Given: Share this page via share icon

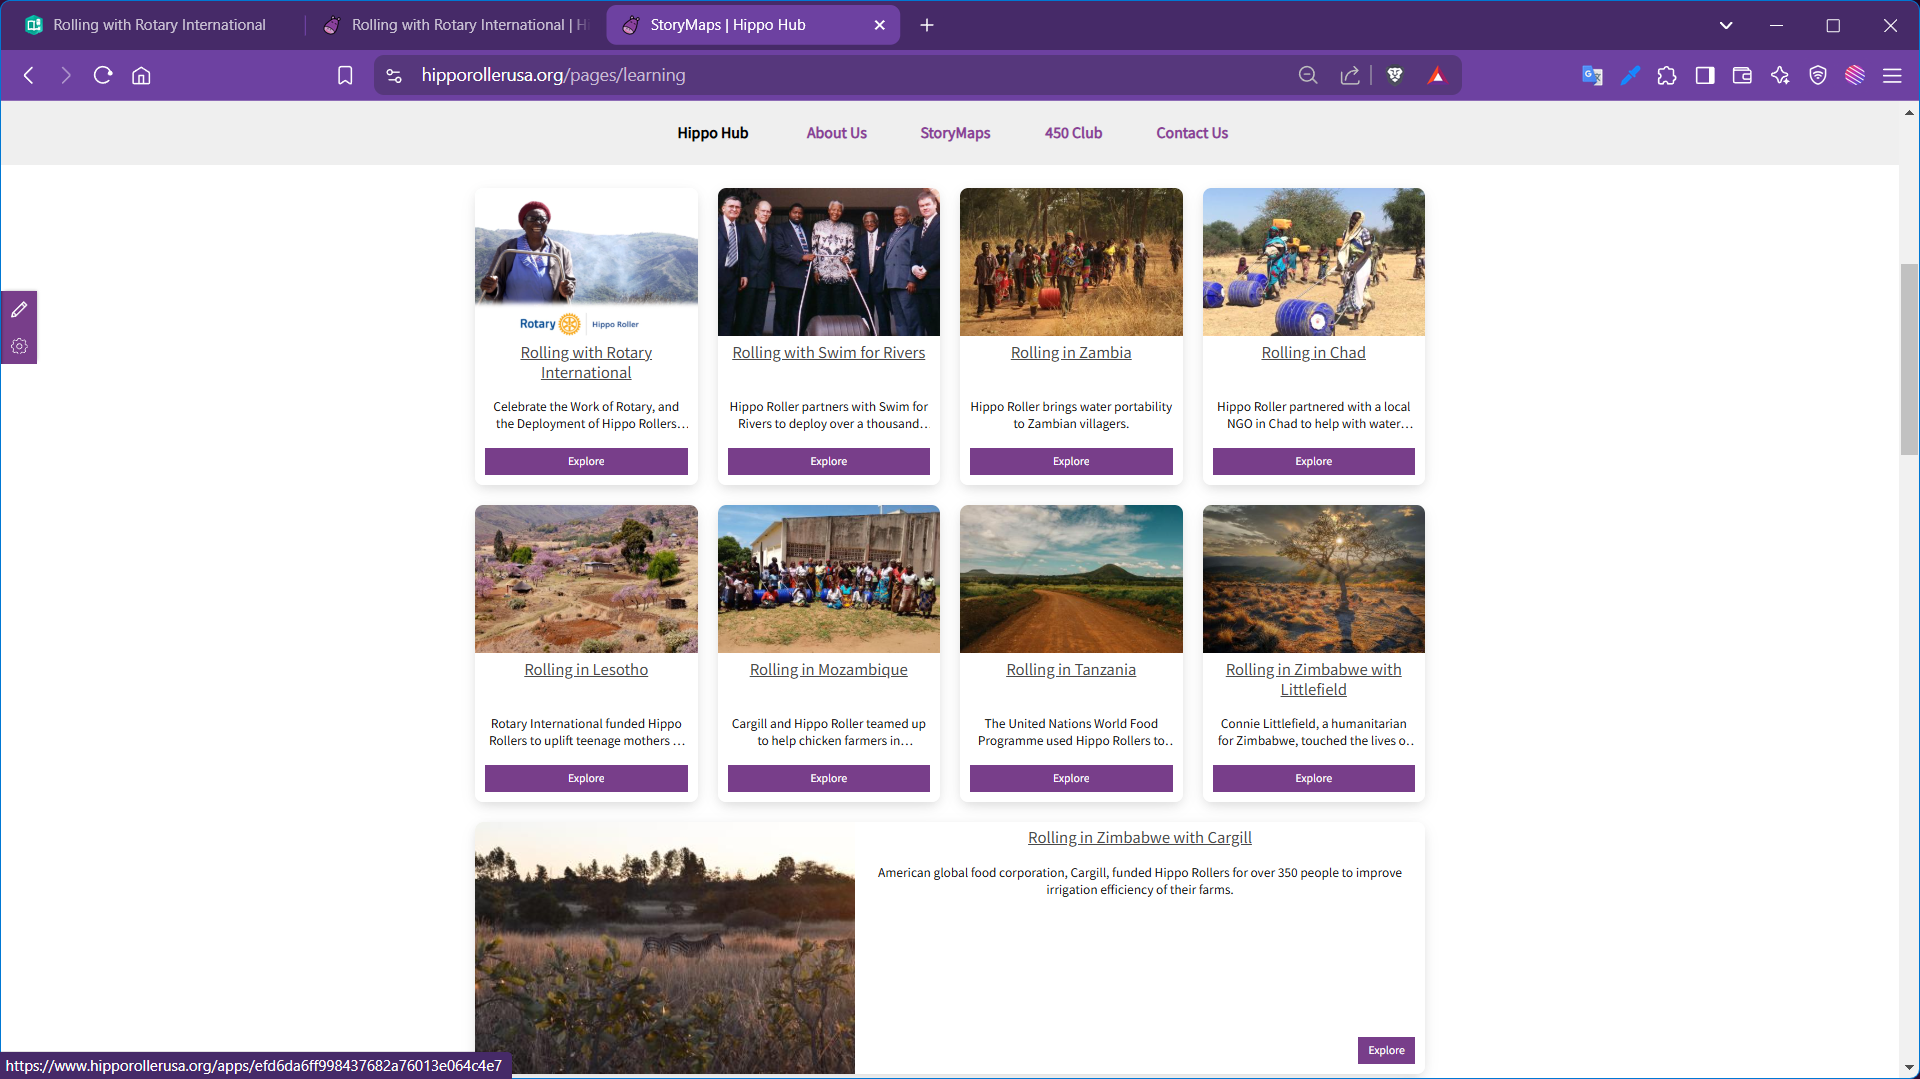Looking at the screenshot, I should [x=1350, y=75].
